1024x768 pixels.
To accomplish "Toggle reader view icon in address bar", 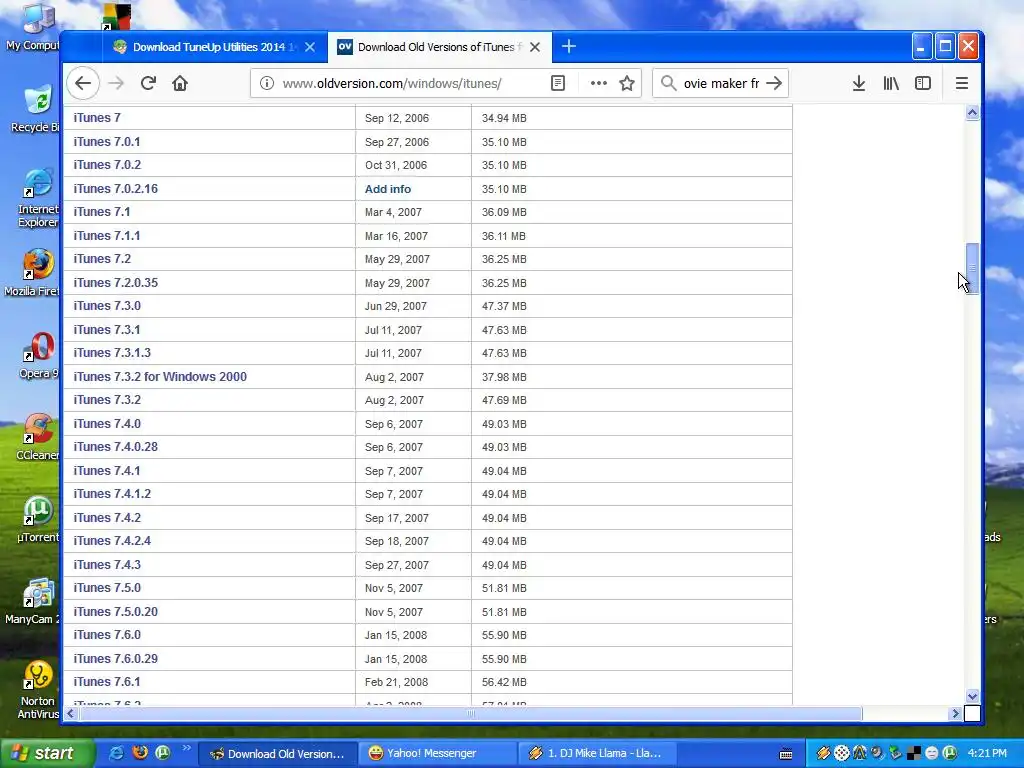I will (558, 84).
